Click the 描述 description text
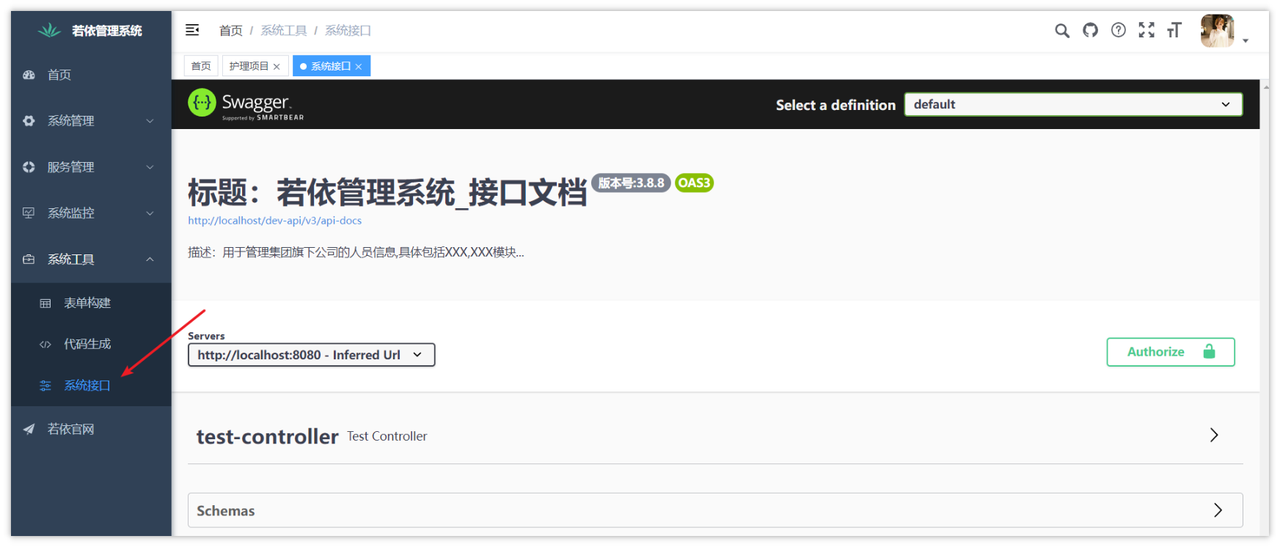 [x=356, y=252]
